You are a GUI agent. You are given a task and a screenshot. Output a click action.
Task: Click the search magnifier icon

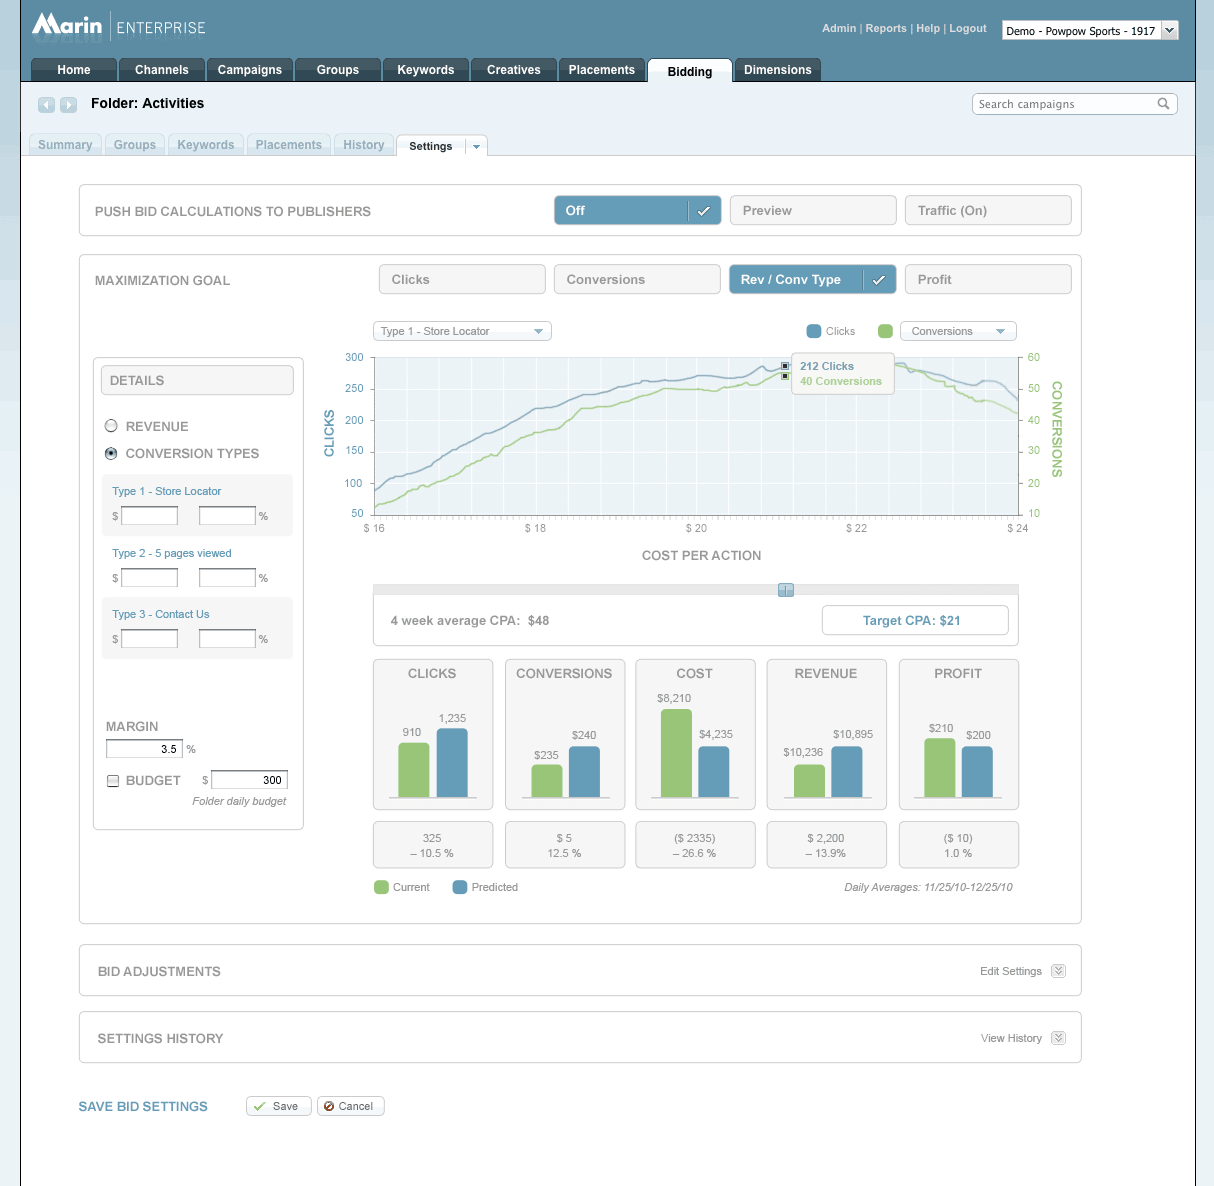(1163, 104)
